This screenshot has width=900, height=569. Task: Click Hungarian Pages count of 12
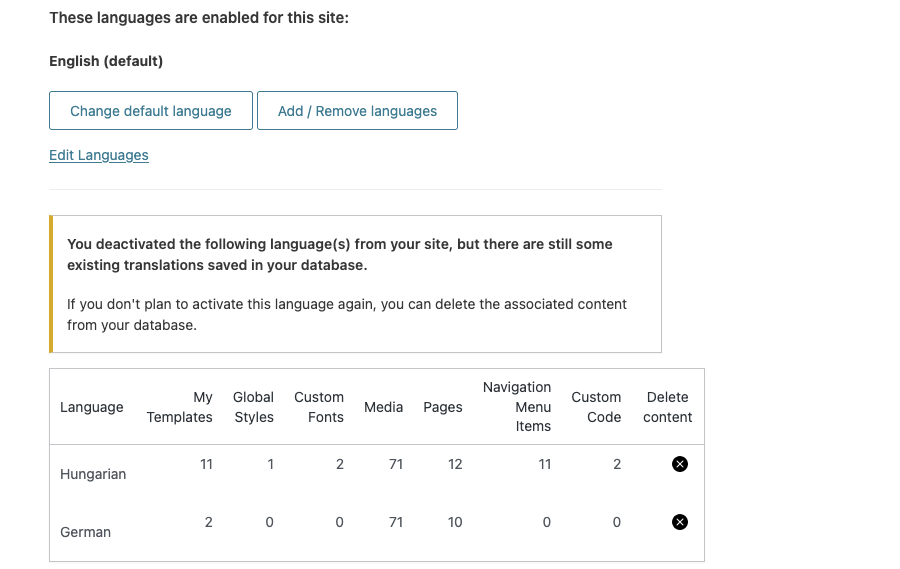[x=455, y=464]
